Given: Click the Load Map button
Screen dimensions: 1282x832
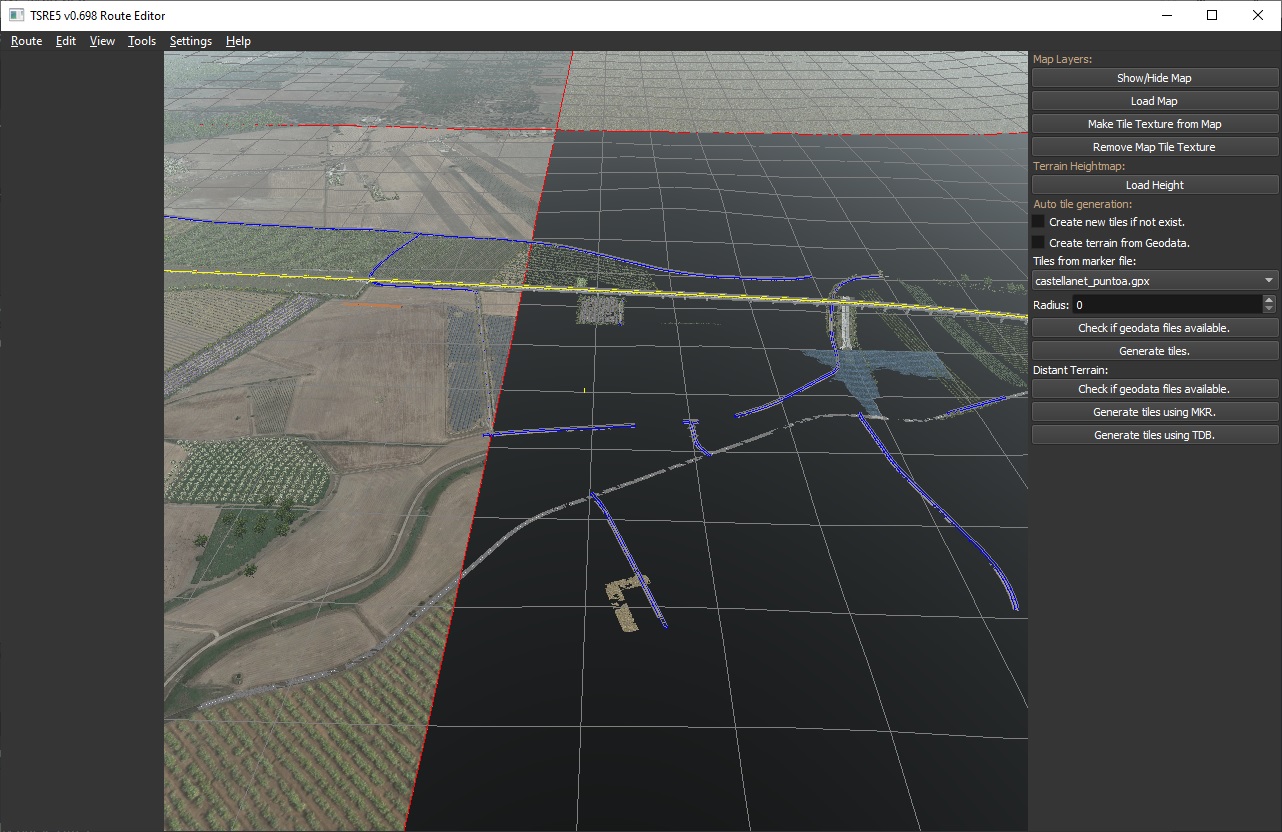Looking at the screenshot, I should (1154, 101).
